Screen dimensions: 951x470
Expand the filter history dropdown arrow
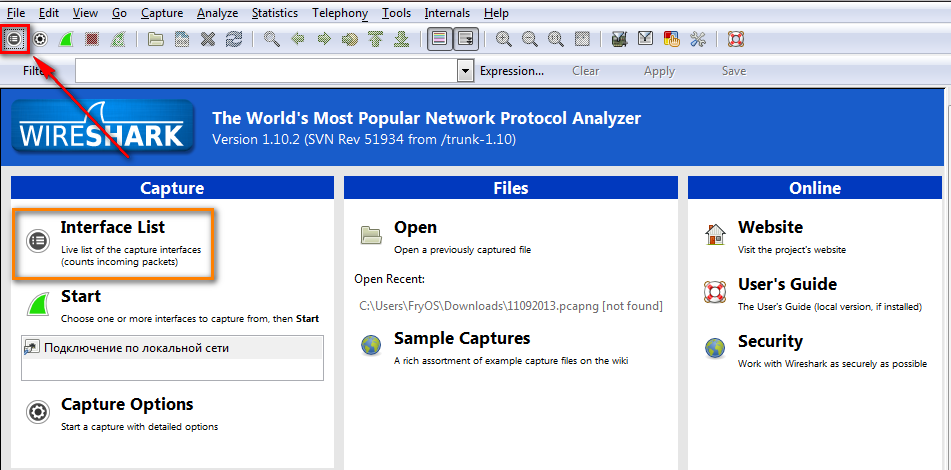465,71
